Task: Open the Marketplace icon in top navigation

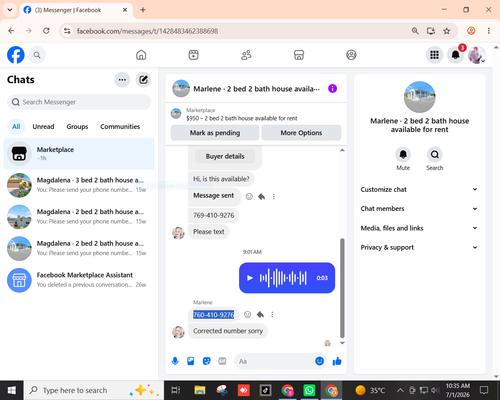Action: 299,55
